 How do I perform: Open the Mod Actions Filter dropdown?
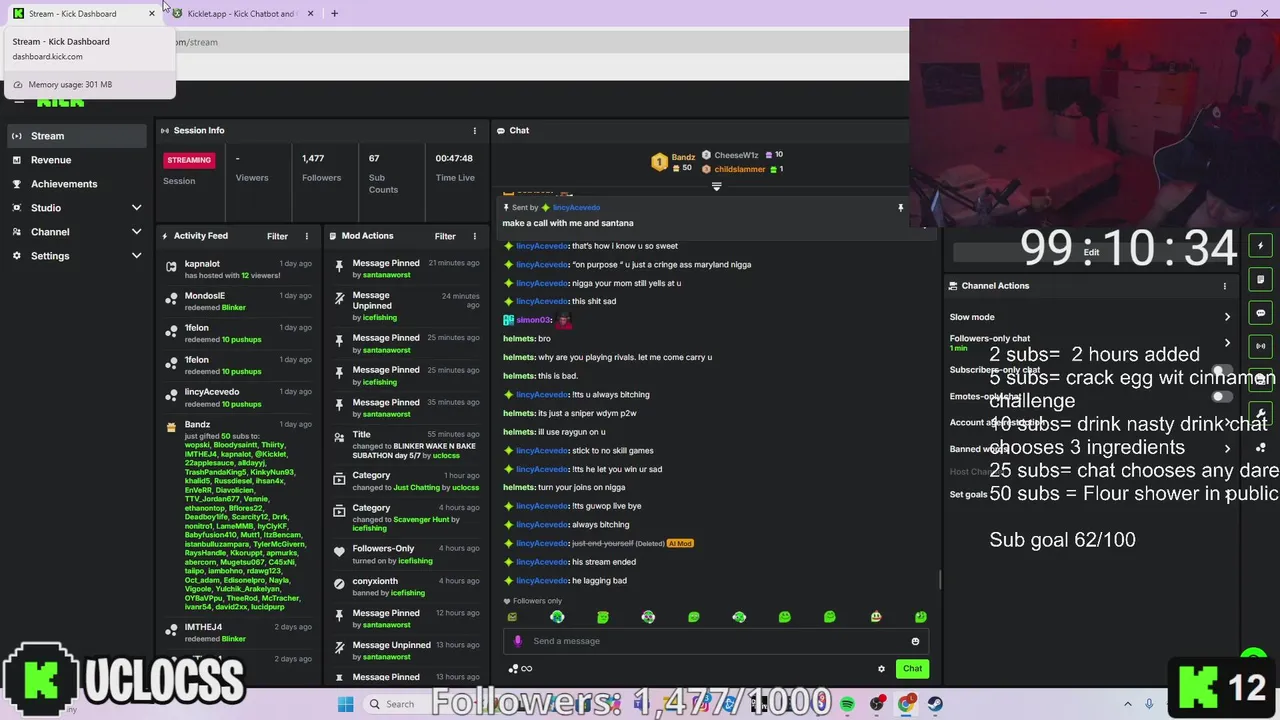[445, 236]
